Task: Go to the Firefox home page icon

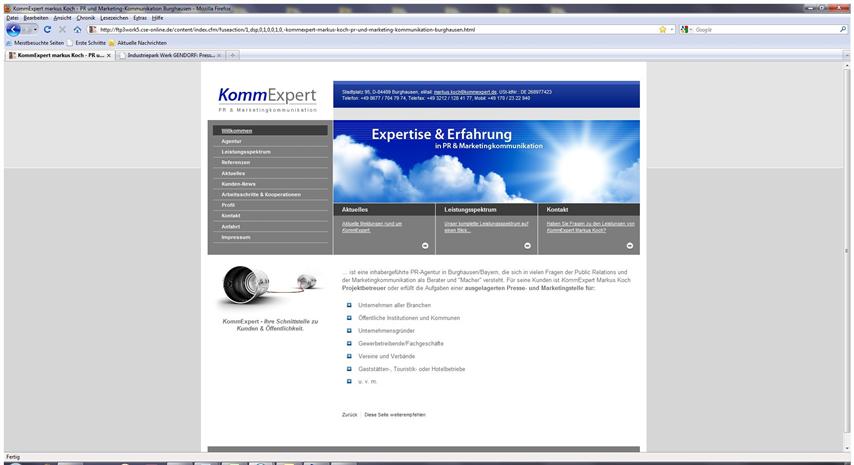Action: pos(77,29)
